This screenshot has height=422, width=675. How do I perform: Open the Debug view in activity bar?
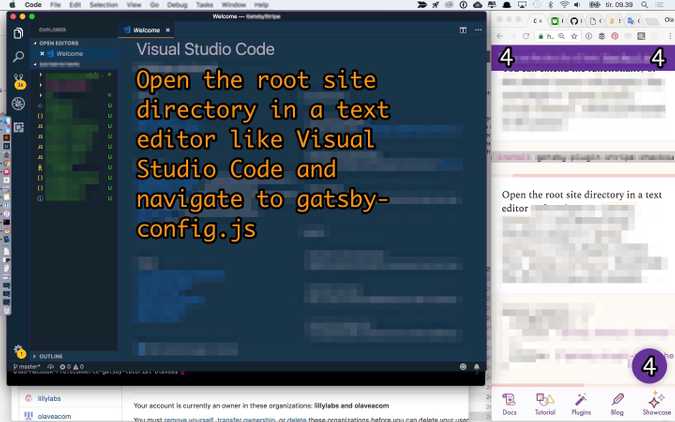[18, 104]
